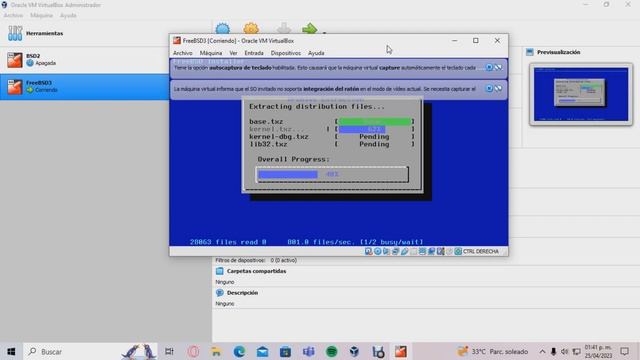
Task: Open File Explorer from the taskbar
Action: click(x=216, y=351)
